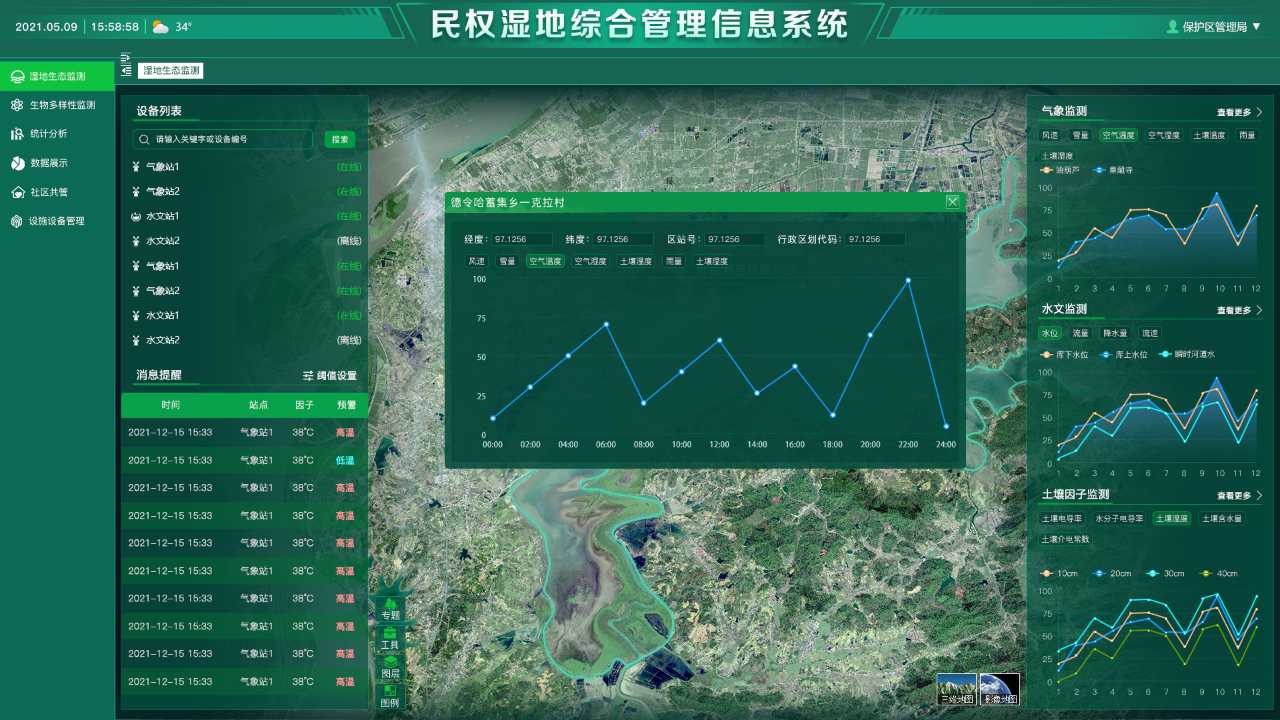The width and height of the screenshot is (1280, 720).
Task: Select 土壤介电常数 tab in soil panel
Action: [1065, 539]
